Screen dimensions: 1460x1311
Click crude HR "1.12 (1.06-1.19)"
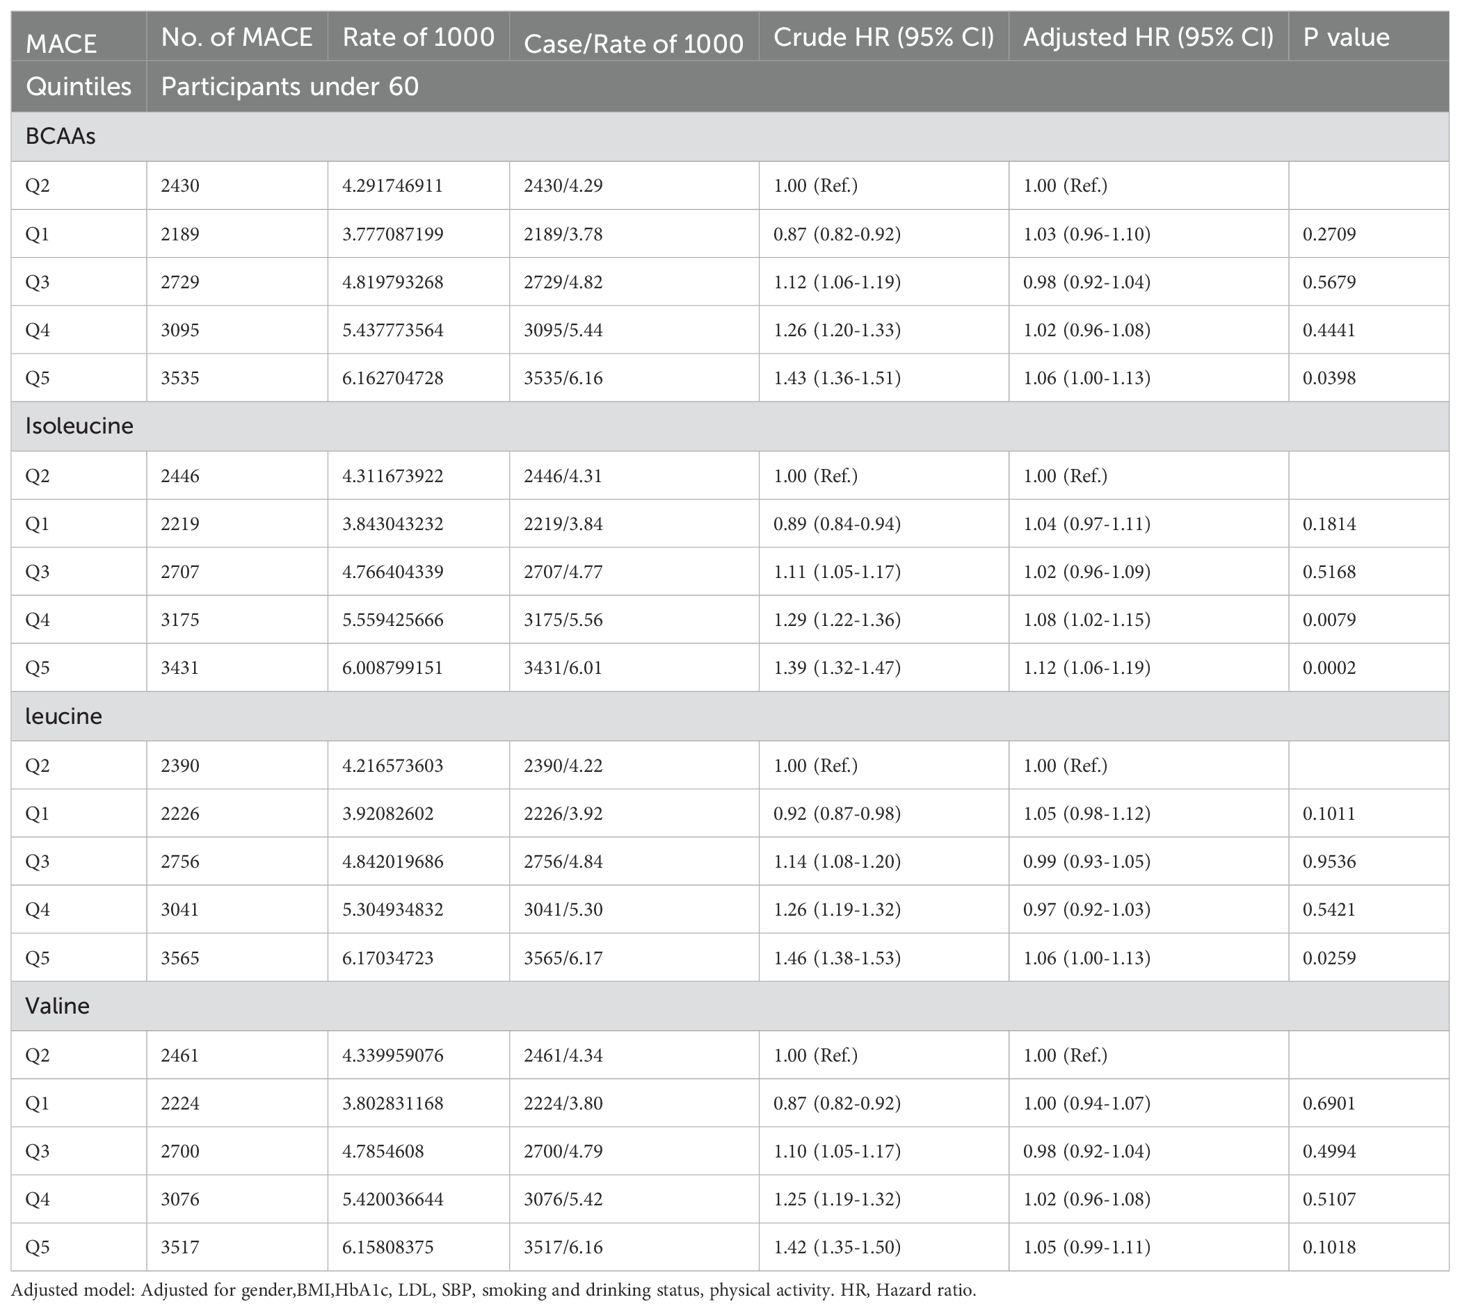point(837,282)
